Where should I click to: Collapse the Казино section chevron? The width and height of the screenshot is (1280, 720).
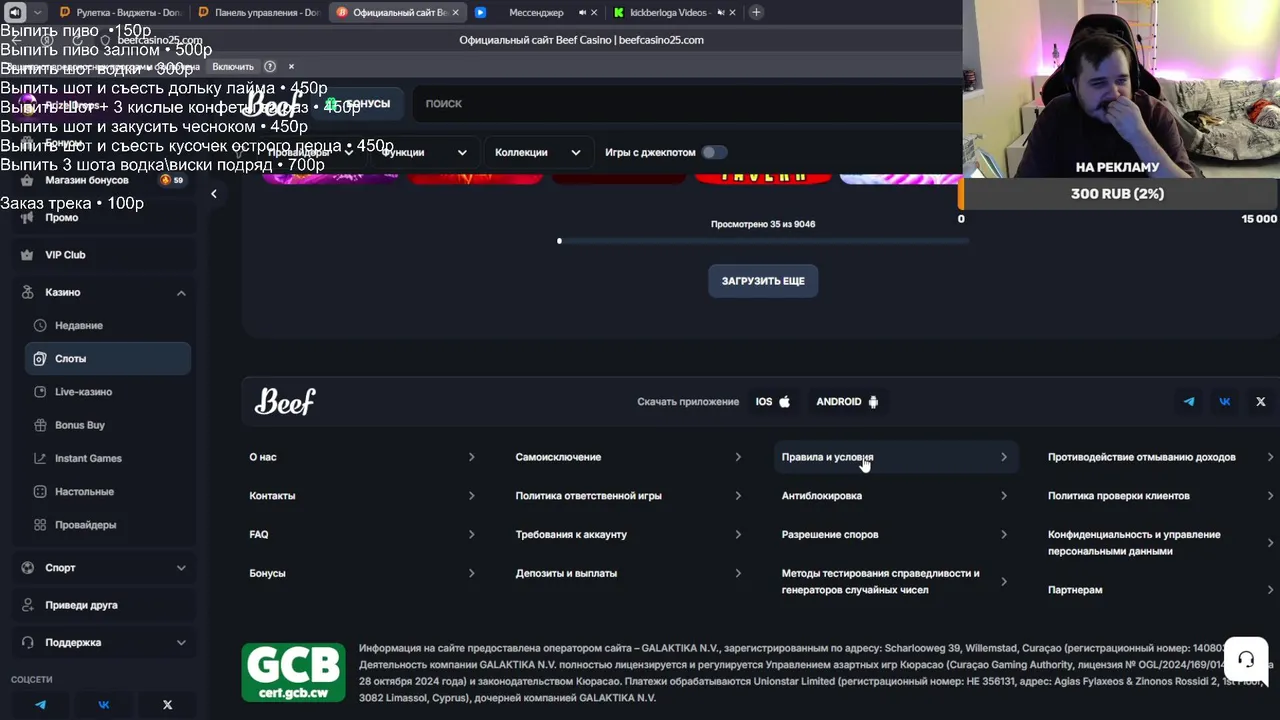[x=181, y=292]
